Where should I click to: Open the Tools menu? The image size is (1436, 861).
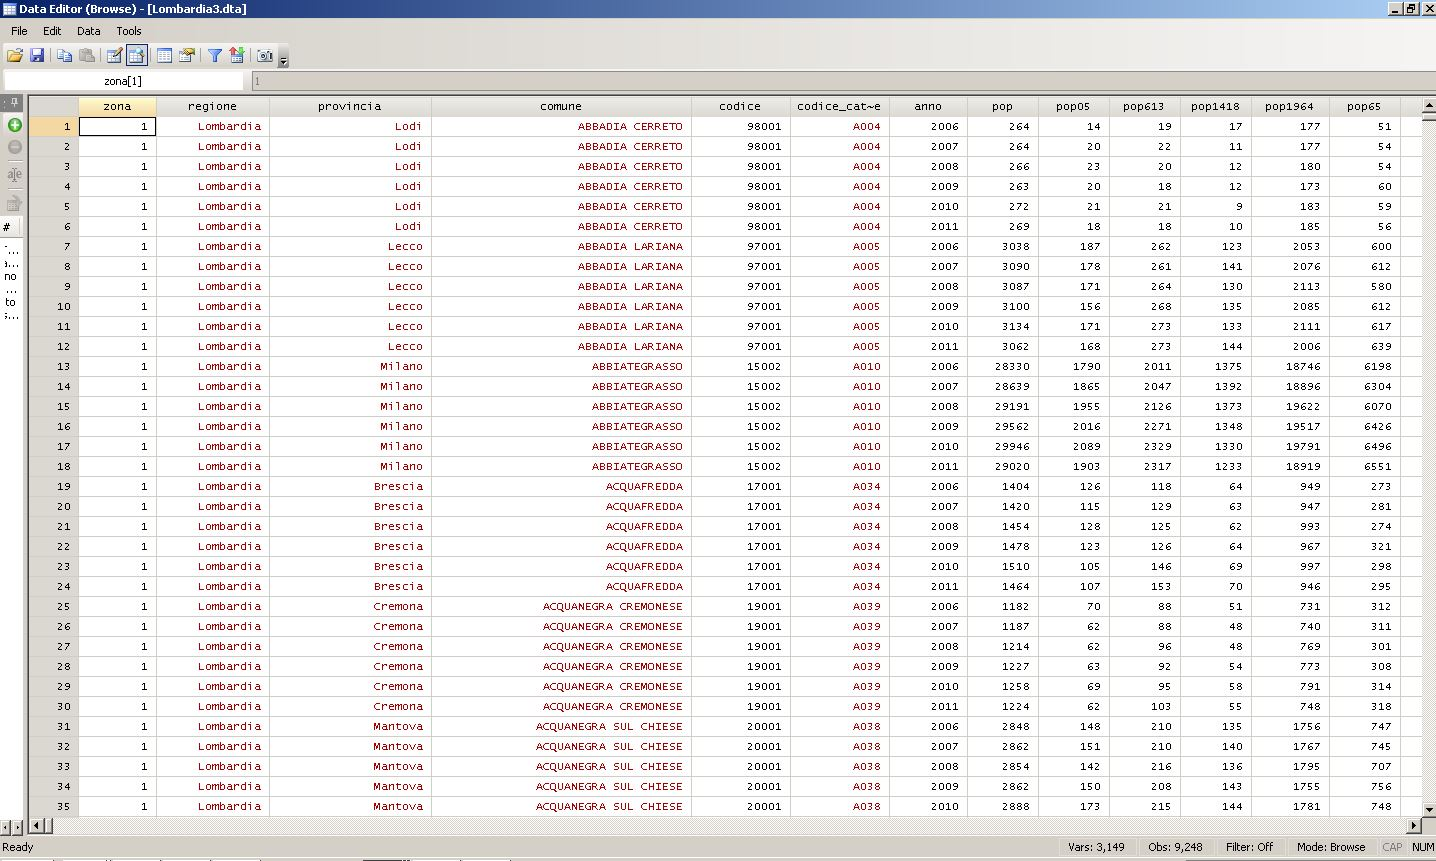pyautogui.click(x=129, y=31)
